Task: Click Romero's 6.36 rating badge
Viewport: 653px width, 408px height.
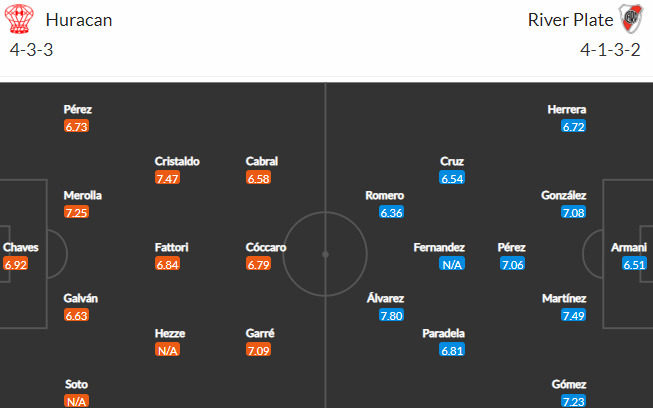Action: (x=391, y=213)
